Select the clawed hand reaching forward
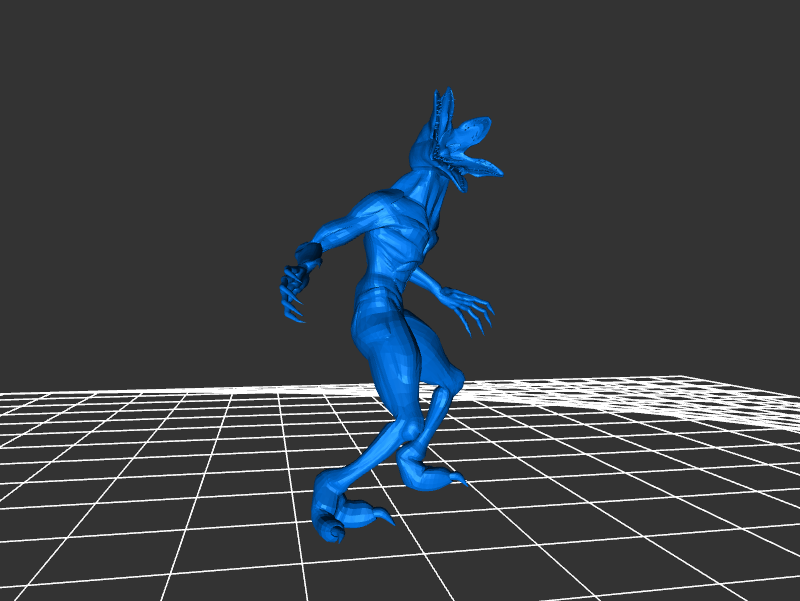The height and width of the screenshot is (601, 800). (x=470, y=308)
